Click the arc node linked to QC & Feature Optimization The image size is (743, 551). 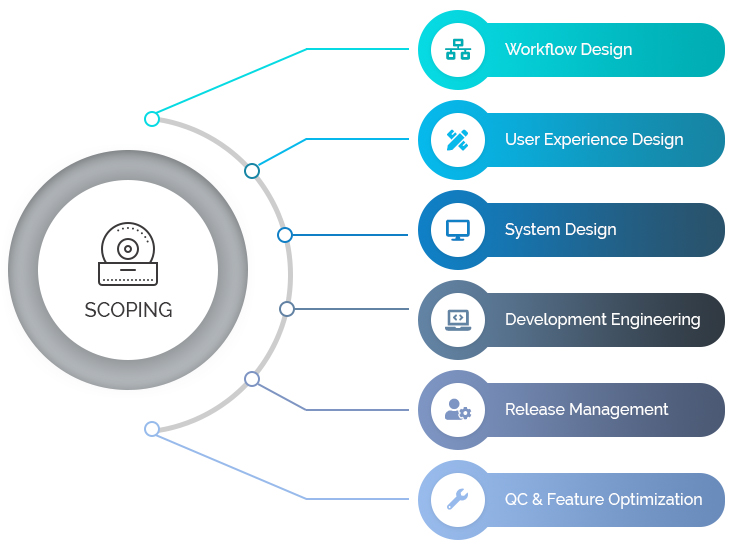[152, 429]
